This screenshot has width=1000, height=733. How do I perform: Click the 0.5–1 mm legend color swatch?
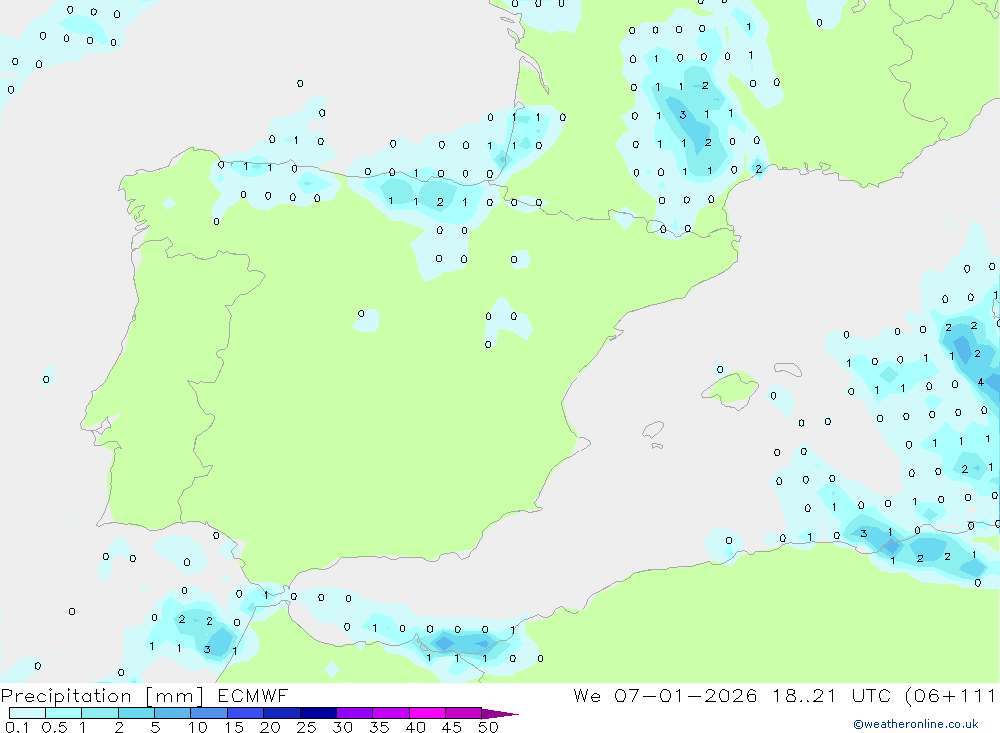tap(64, 713)
